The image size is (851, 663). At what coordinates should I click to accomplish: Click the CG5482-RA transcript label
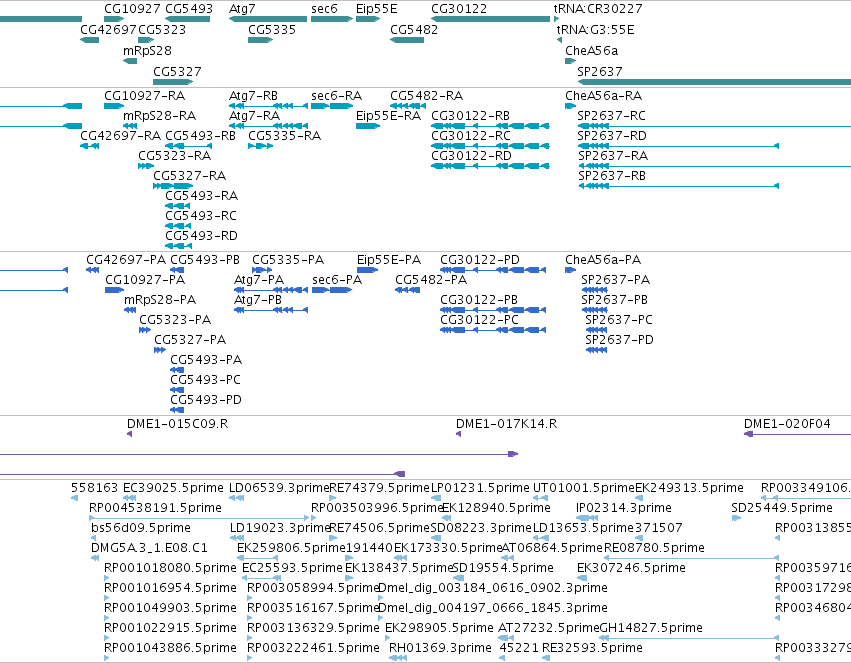pos(427,95)
